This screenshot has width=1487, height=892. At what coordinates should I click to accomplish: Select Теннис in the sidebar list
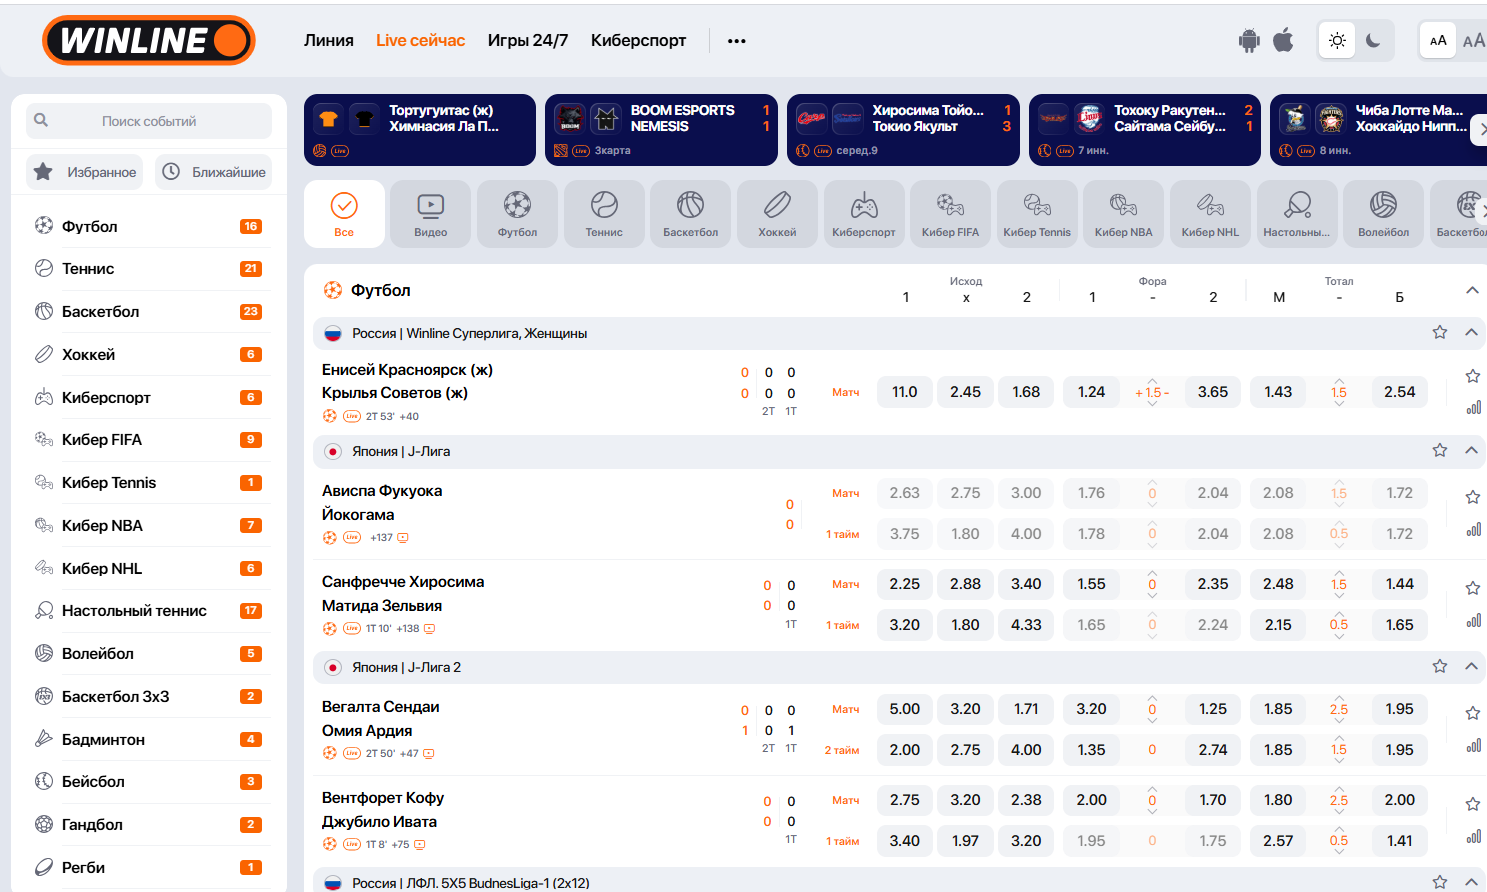(x=149, y=269)
